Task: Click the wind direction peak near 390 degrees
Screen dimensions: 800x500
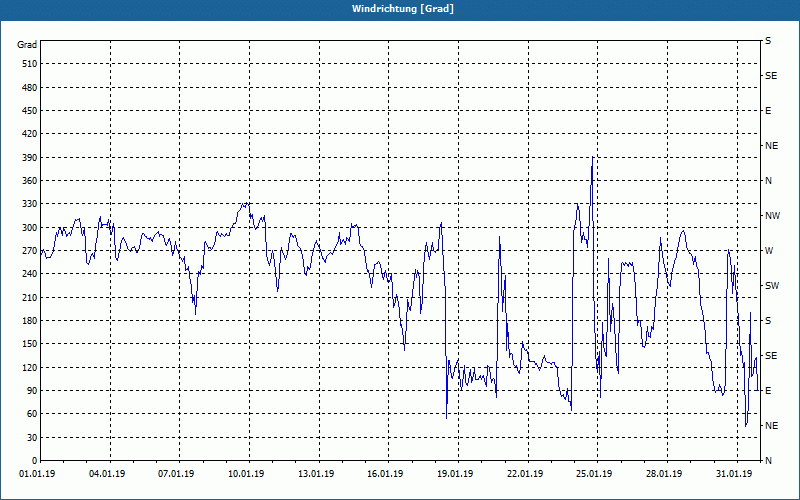Action: [x=592, y=157]
